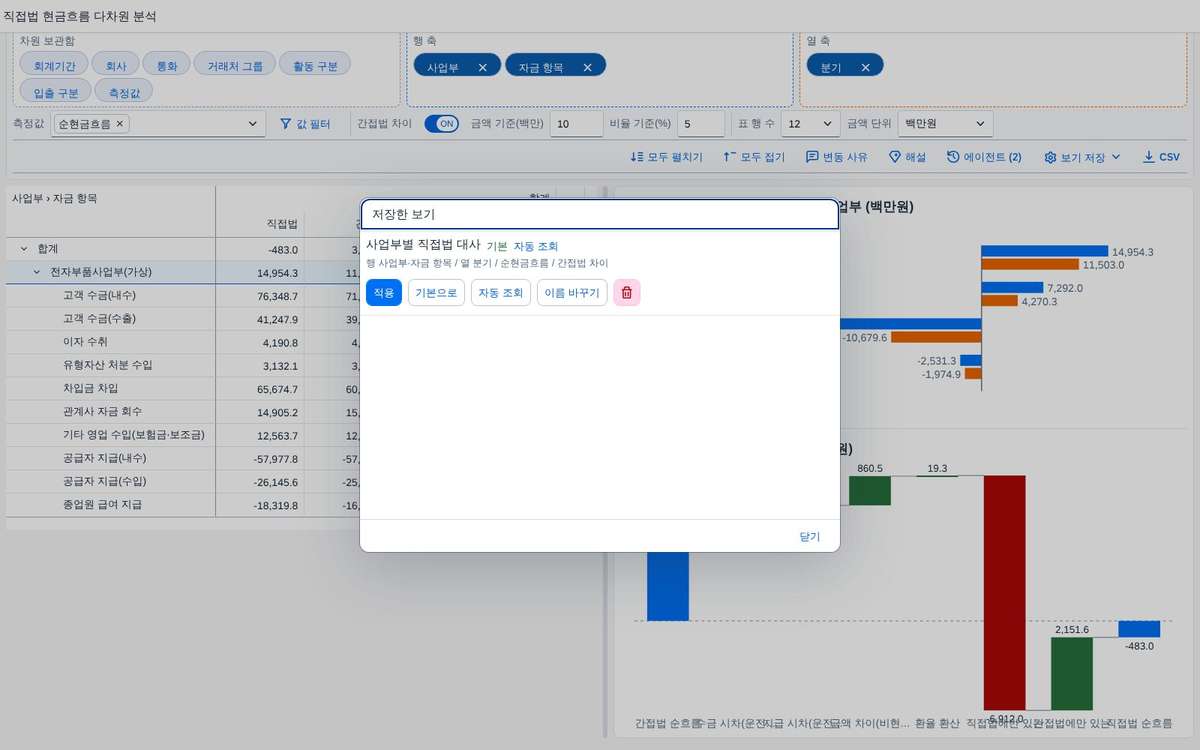Select 측정값 dimension chip
The image size is (1200, 750).
[125, 92]
